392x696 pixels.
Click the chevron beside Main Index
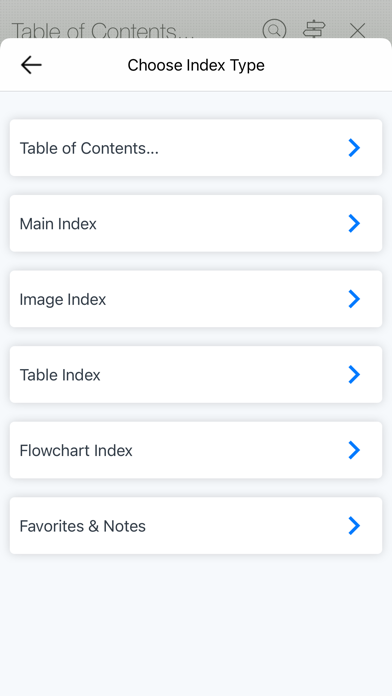354,223
